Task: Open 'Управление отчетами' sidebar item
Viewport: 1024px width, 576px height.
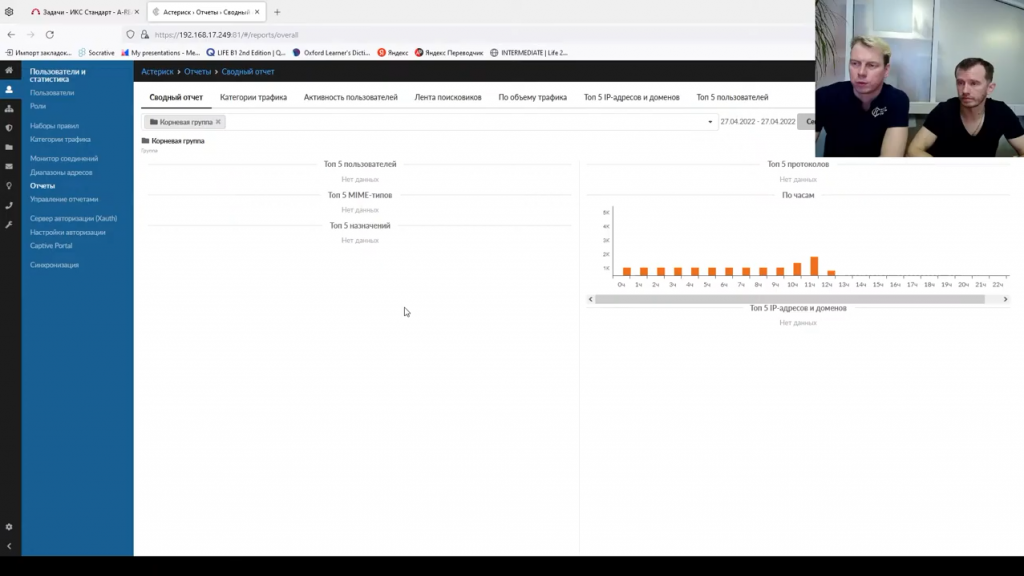Action: click(x=64, y=199)
